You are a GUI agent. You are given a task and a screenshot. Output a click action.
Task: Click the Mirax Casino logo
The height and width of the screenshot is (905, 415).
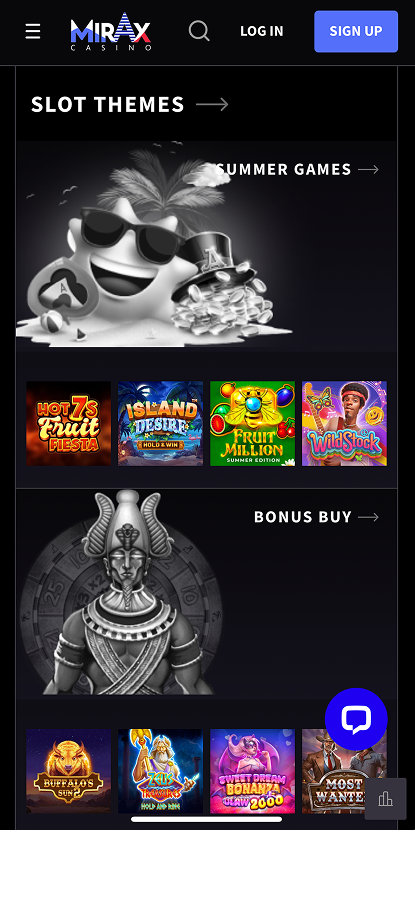pos(111,31)
